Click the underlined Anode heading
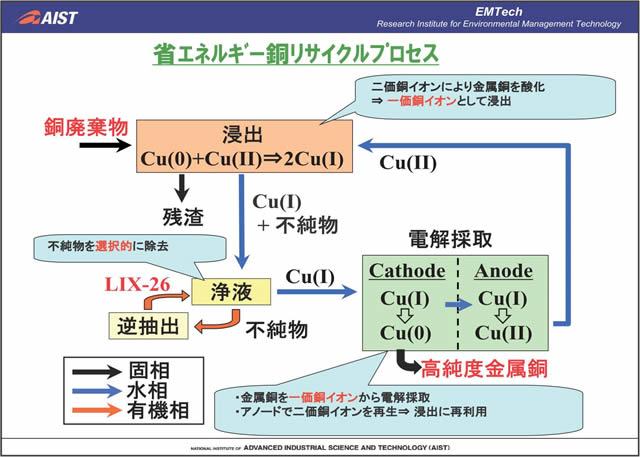 [x=502, y=270]
